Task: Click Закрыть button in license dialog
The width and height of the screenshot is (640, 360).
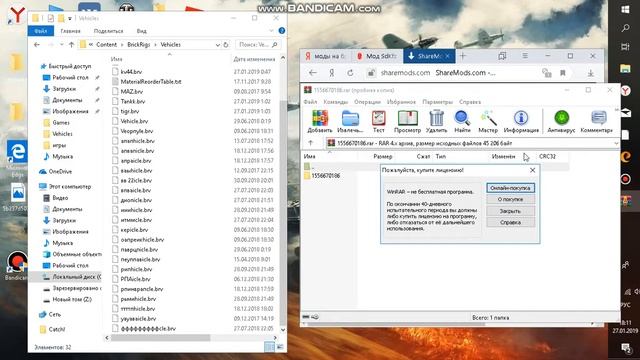Action: (x=510, y=211)
